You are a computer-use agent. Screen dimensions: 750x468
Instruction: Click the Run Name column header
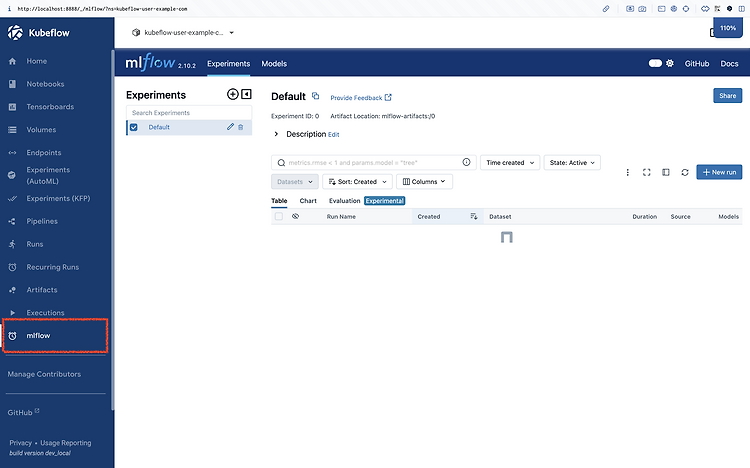(341, 217)
